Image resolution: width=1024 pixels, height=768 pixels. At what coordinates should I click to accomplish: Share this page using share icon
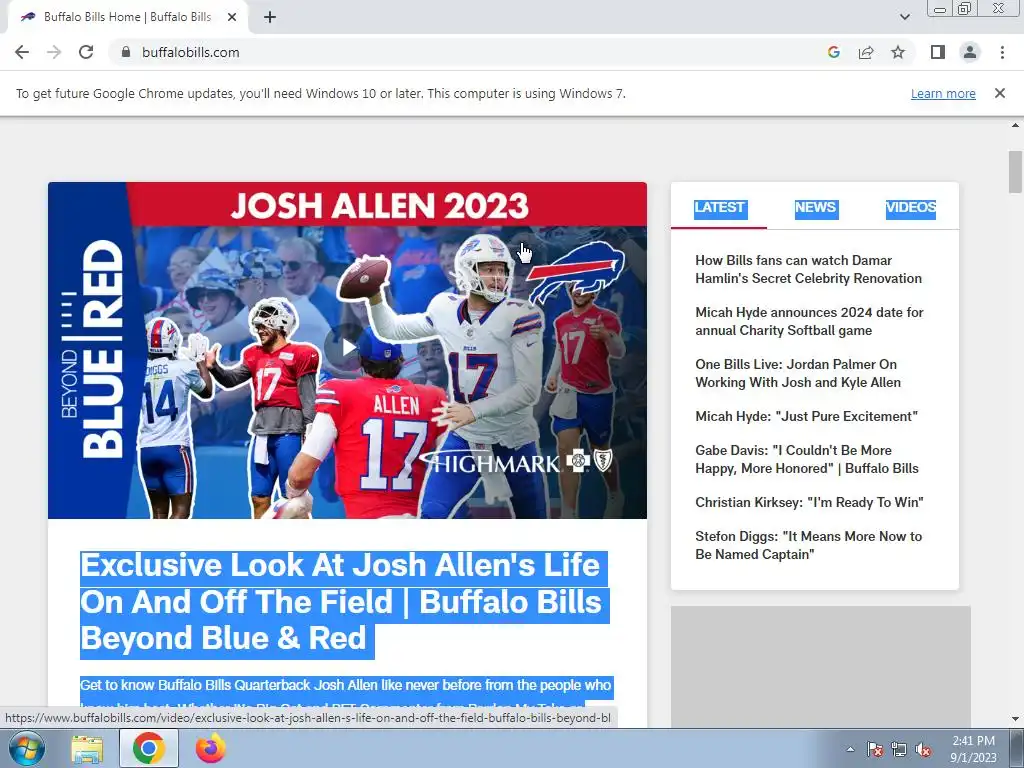(x=866, y=52)
